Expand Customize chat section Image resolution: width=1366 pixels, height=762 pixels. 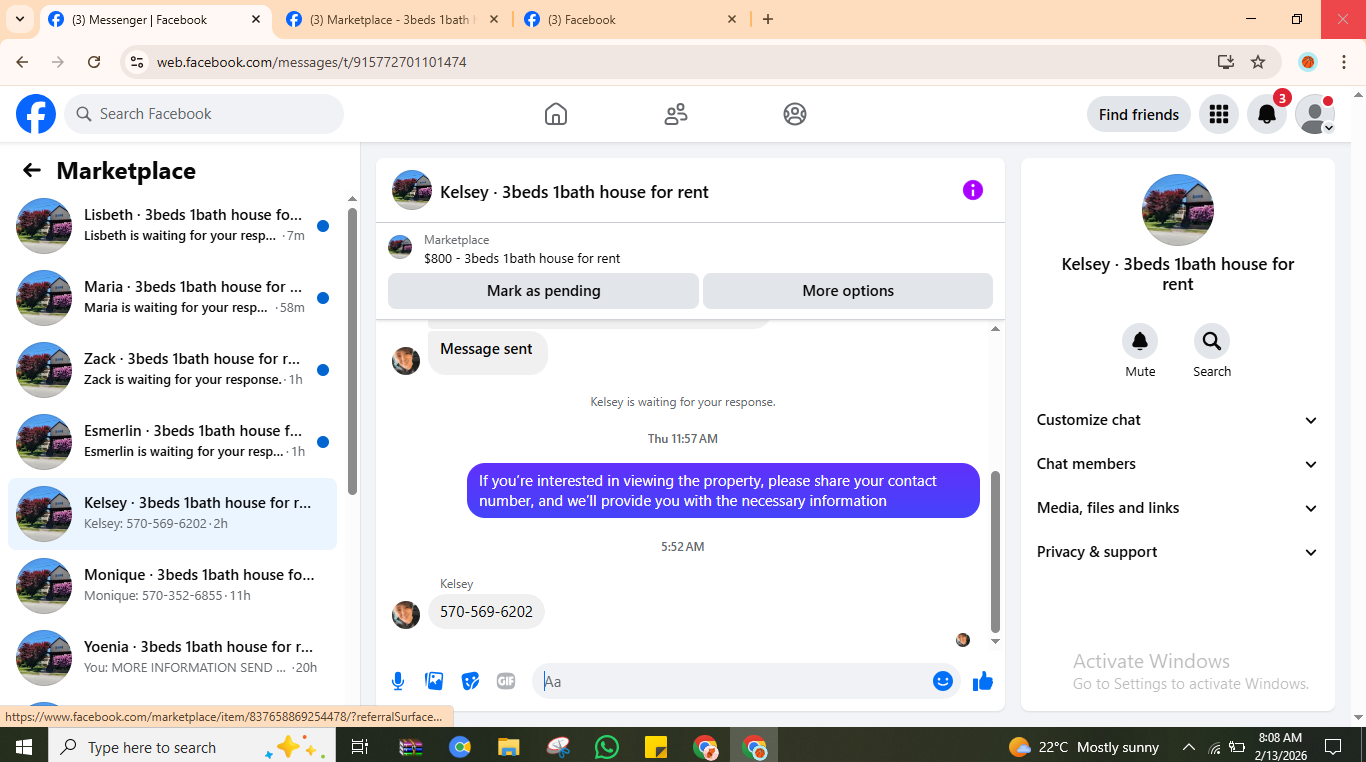[1178, 420]
